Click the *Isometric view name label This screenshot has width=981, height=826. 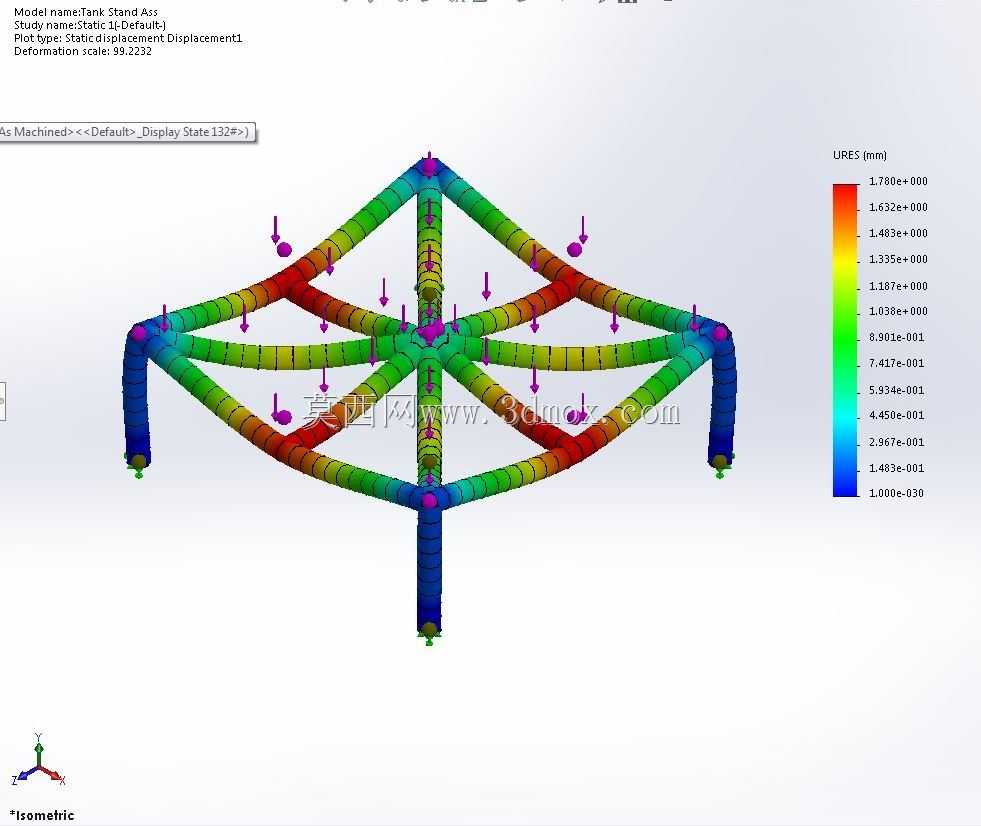point(42,815)
